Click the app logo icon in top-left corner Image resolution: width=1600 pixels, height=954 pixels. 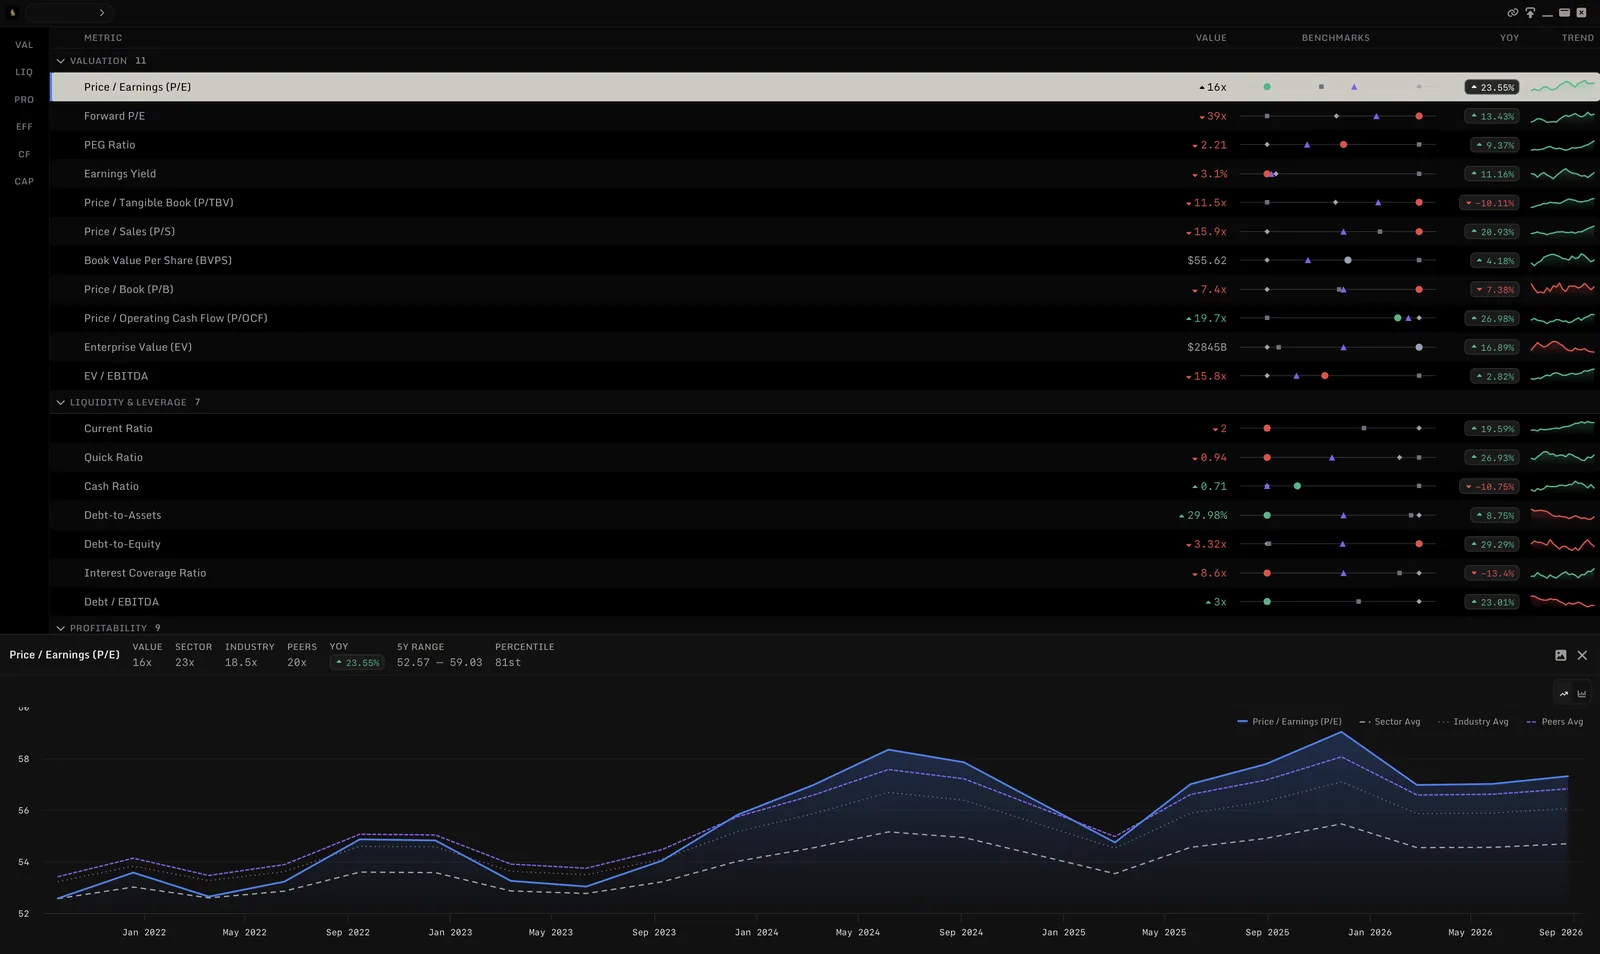tap(13, 13)
